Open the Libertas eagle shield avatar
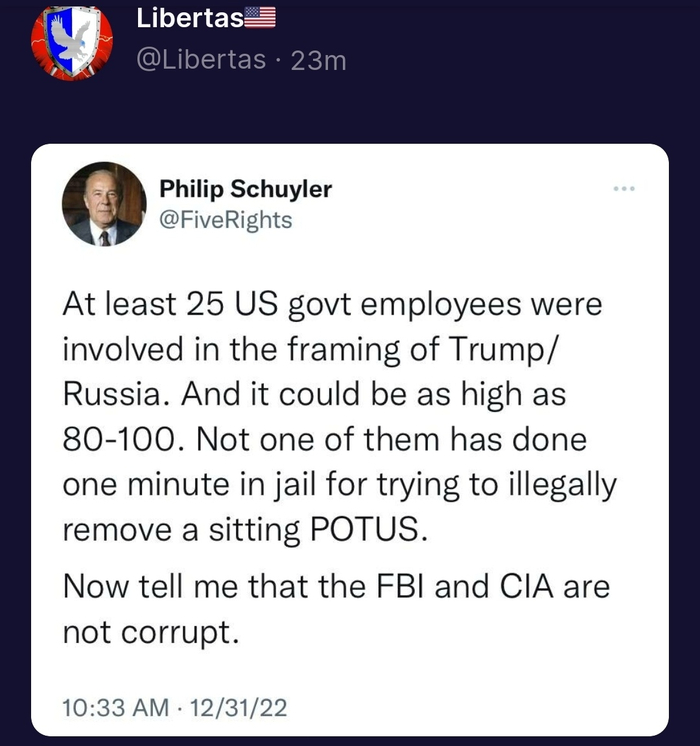 pyautogui.click(x=71, y=42)
